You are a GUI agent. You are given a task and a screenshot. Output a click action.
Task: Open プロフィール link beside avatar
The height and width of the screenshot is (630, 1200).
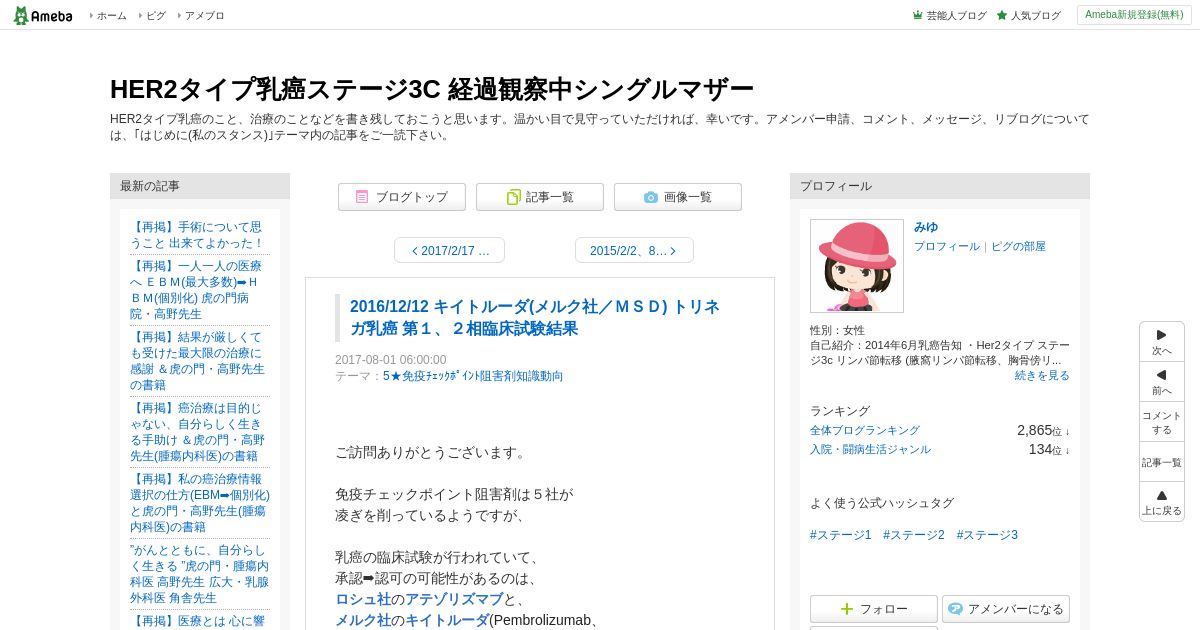947,246
